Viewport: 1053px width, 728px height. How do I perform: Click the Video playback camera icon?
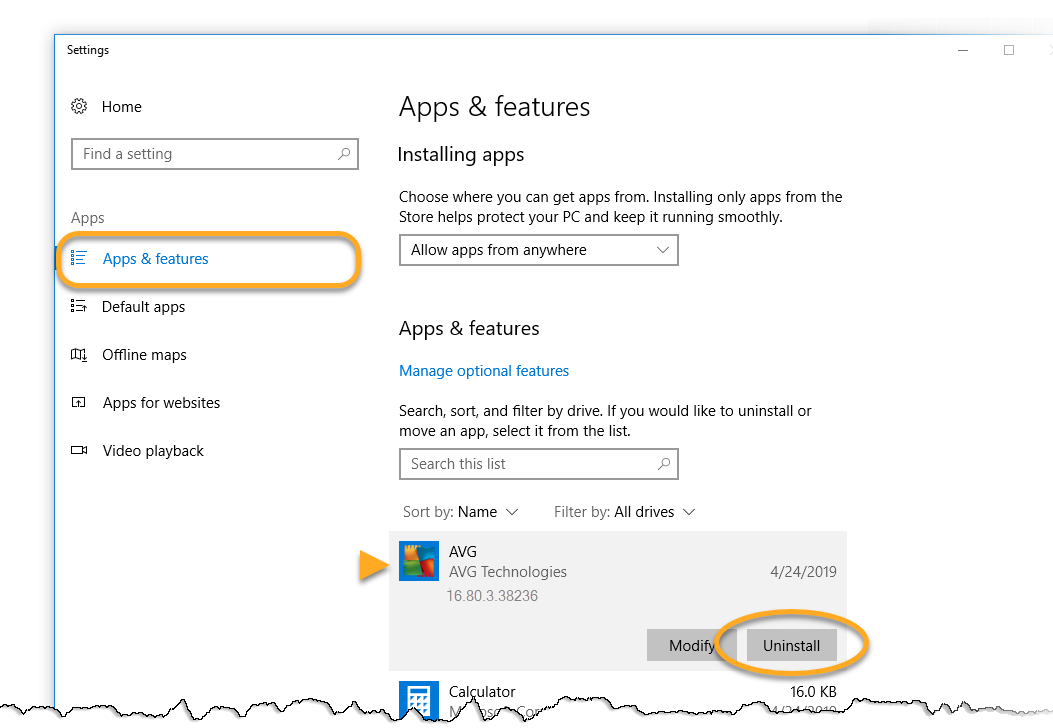[79, 451]
